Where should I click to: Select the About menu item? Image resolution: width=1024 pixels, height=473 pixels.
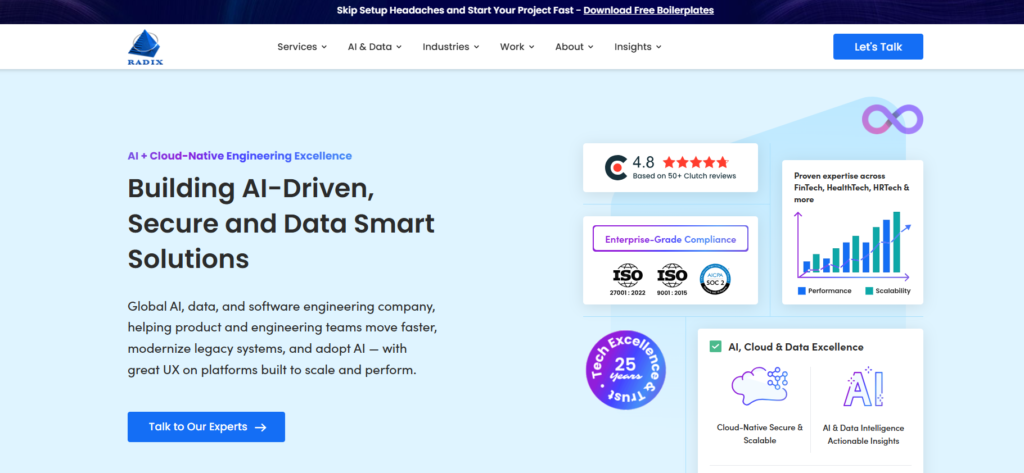(574, 47)
